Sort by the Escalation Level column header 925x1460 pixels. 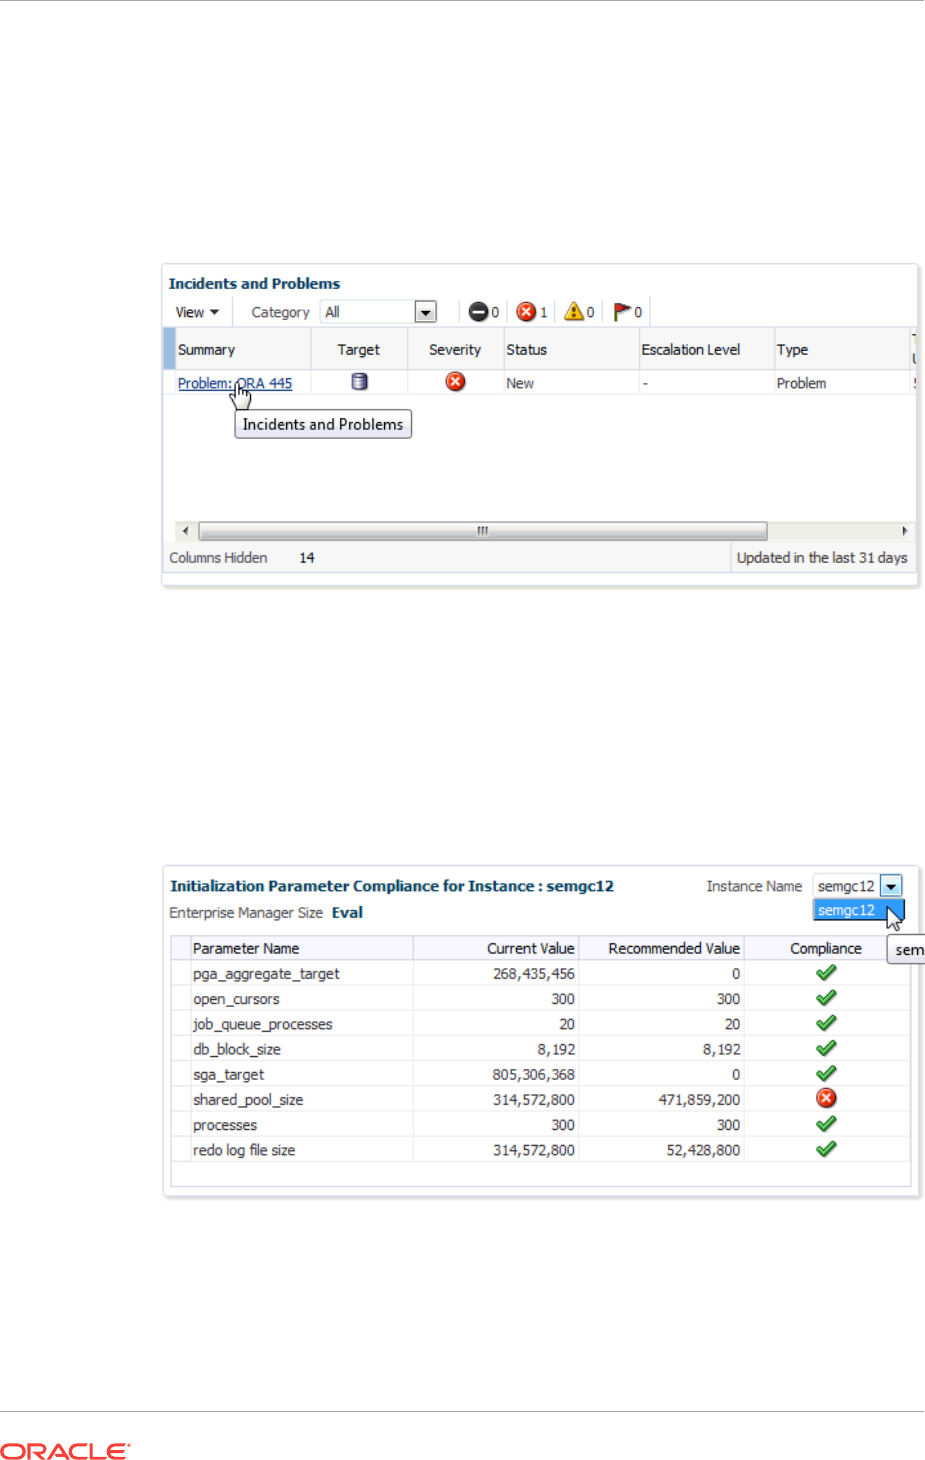pos(706,349)
